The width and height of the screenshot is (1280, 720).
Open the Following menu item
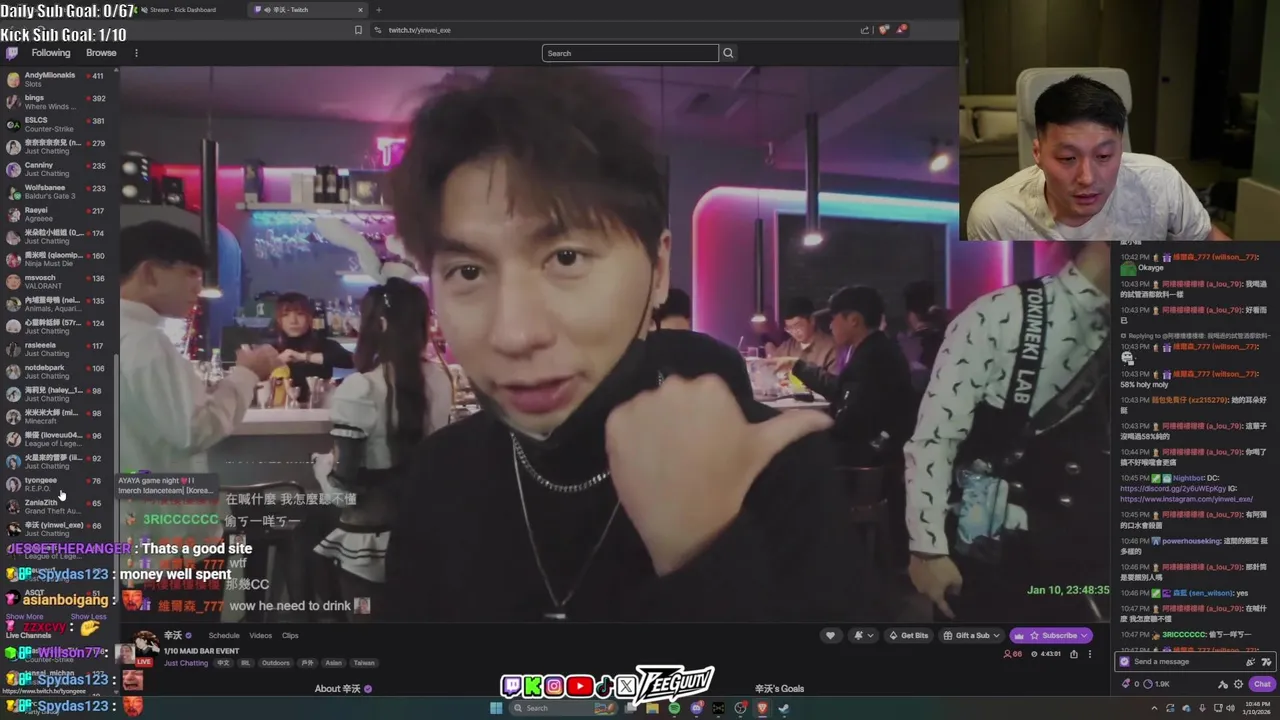(x=51, y=53)
